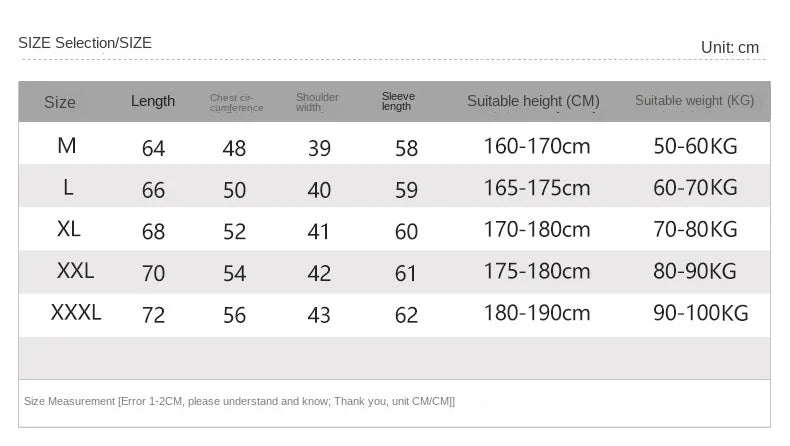
Task: Click the 160-170cm height cell
Action: coord(537,147)
